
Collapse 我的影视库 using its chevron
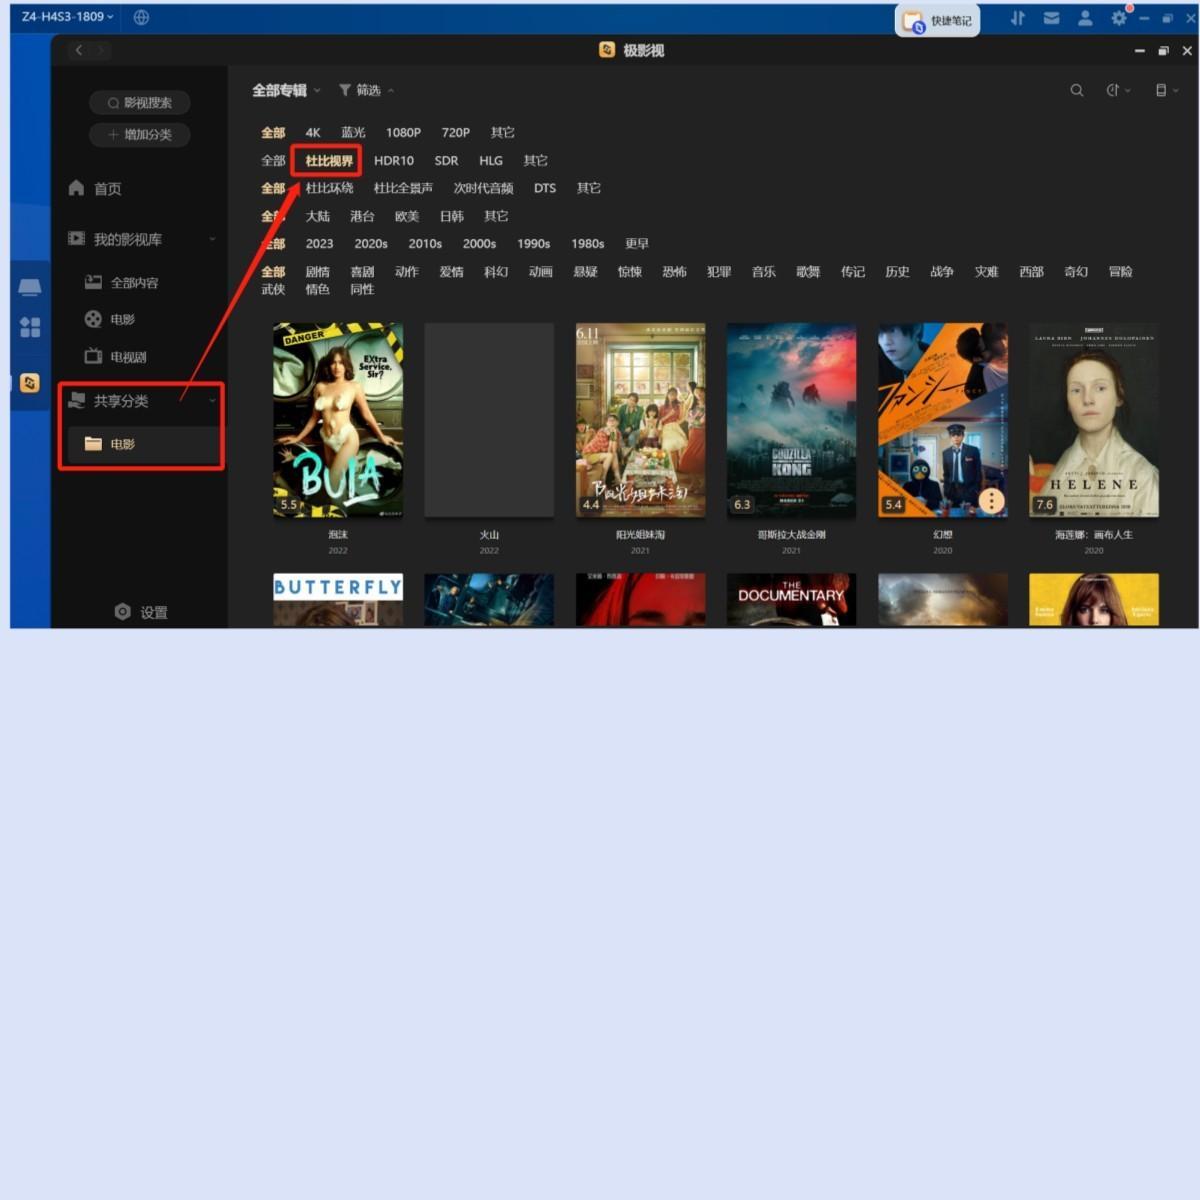(x=212, y=239)
